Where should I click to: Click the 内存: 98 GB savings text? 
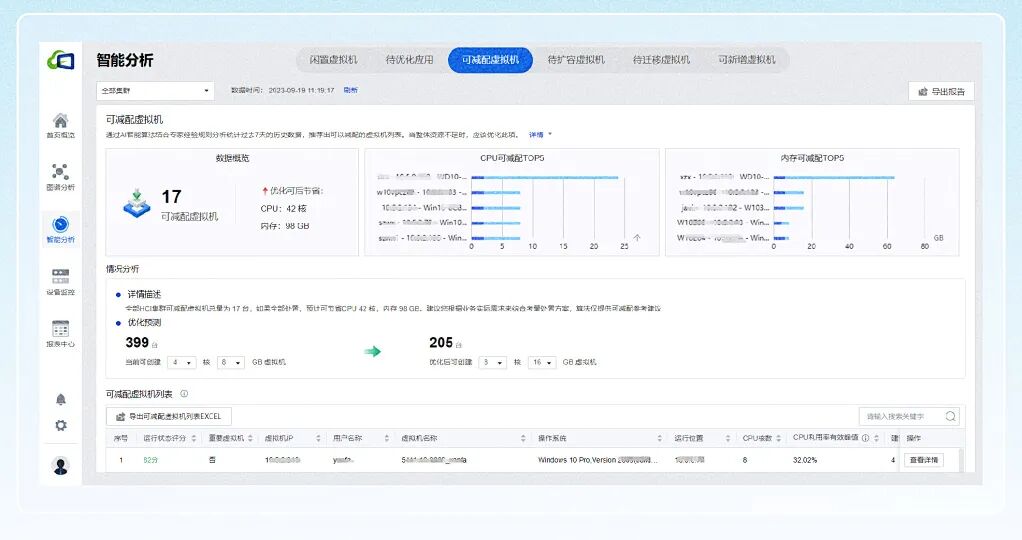285,226
